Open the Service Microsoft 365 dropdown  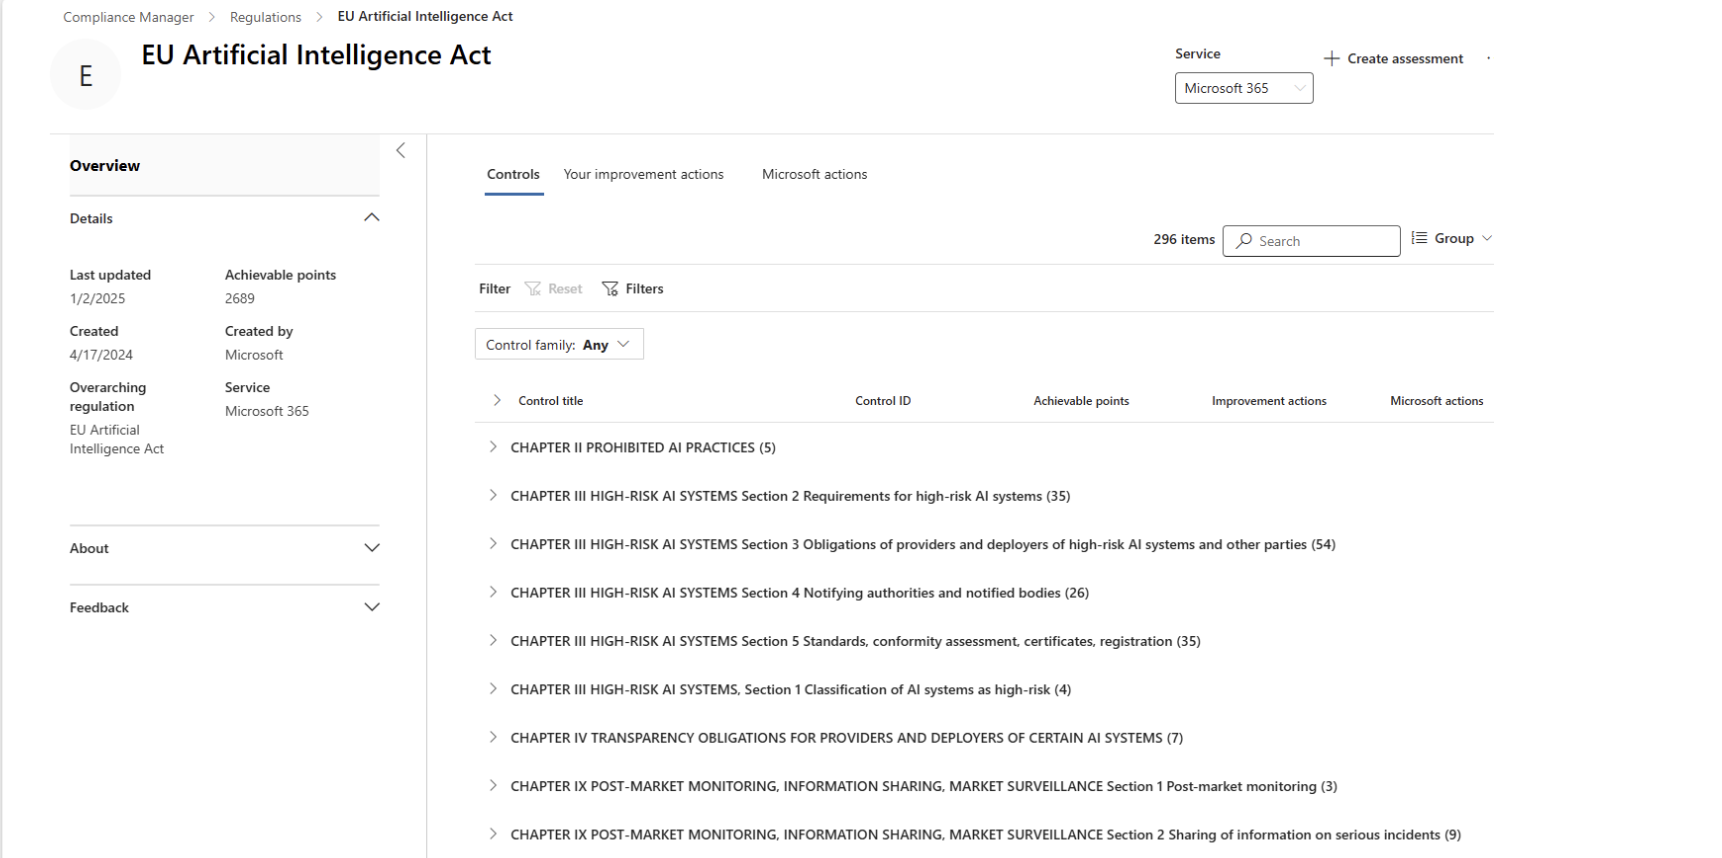tap(1244, 88)
